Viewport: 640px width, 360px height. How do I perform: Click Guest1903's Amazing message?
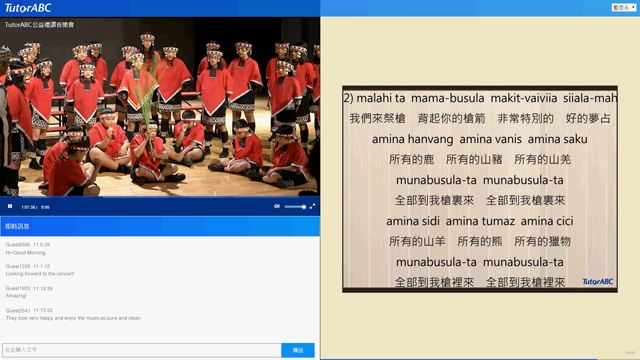(16, 296)
